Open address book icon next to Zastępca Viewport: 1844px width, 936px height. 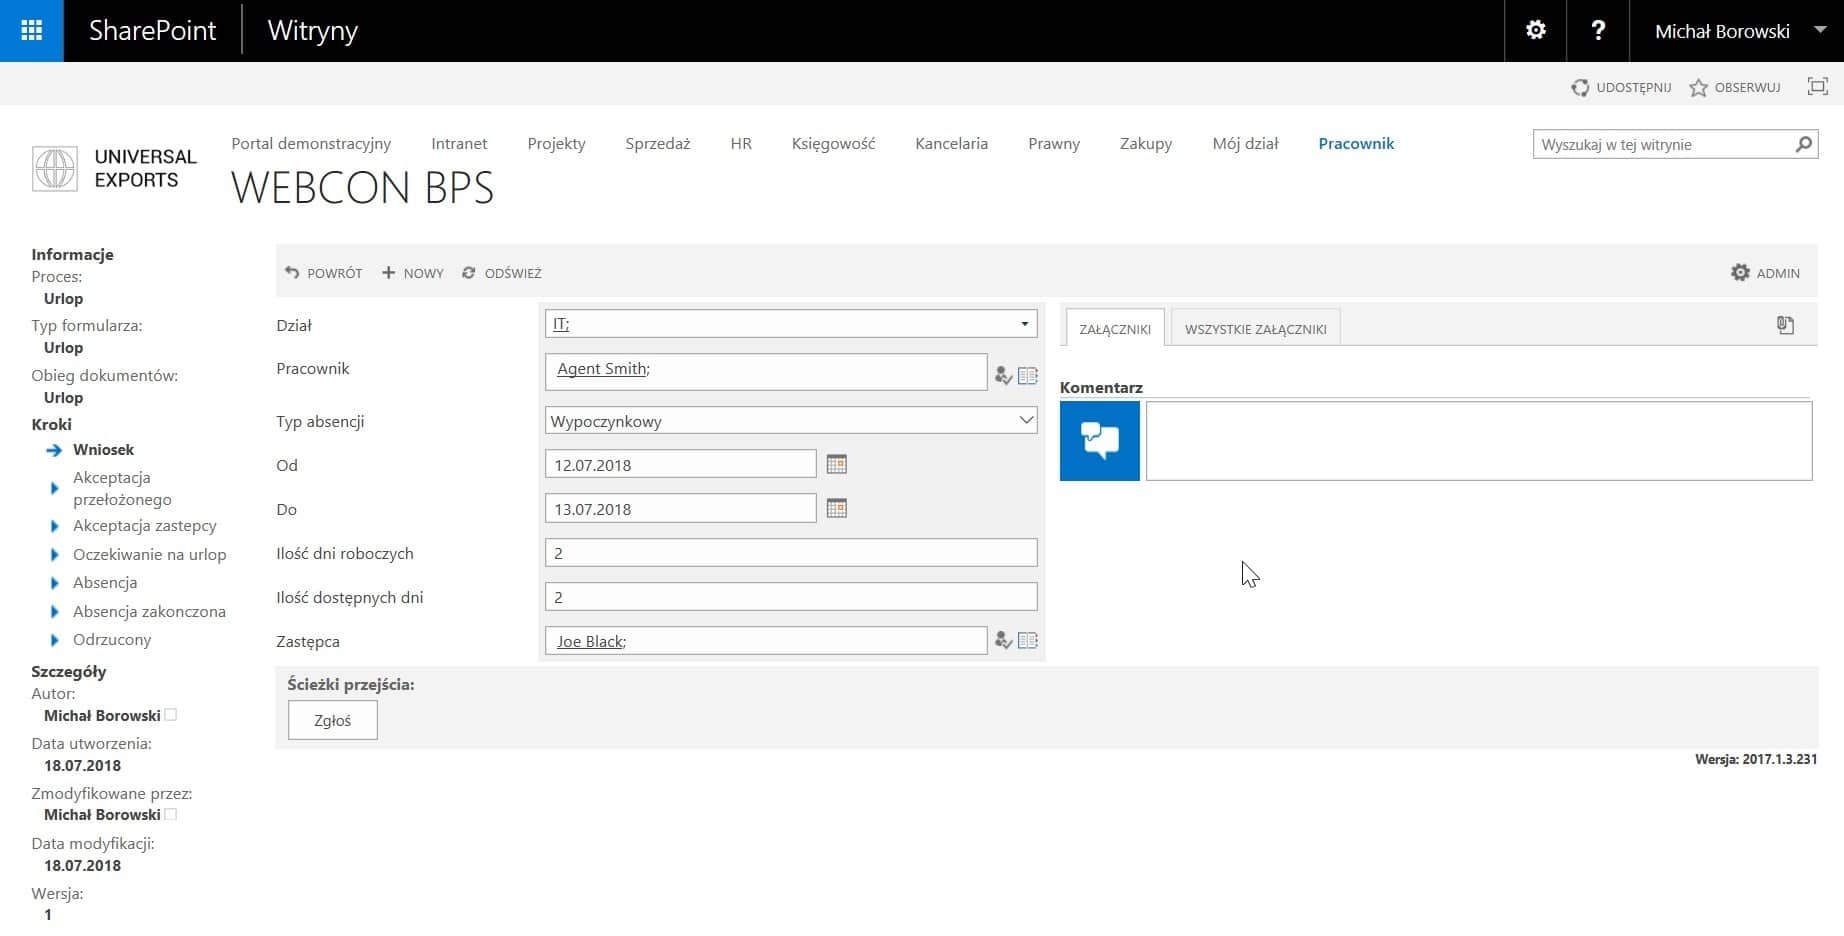[x=1027, y=641]
